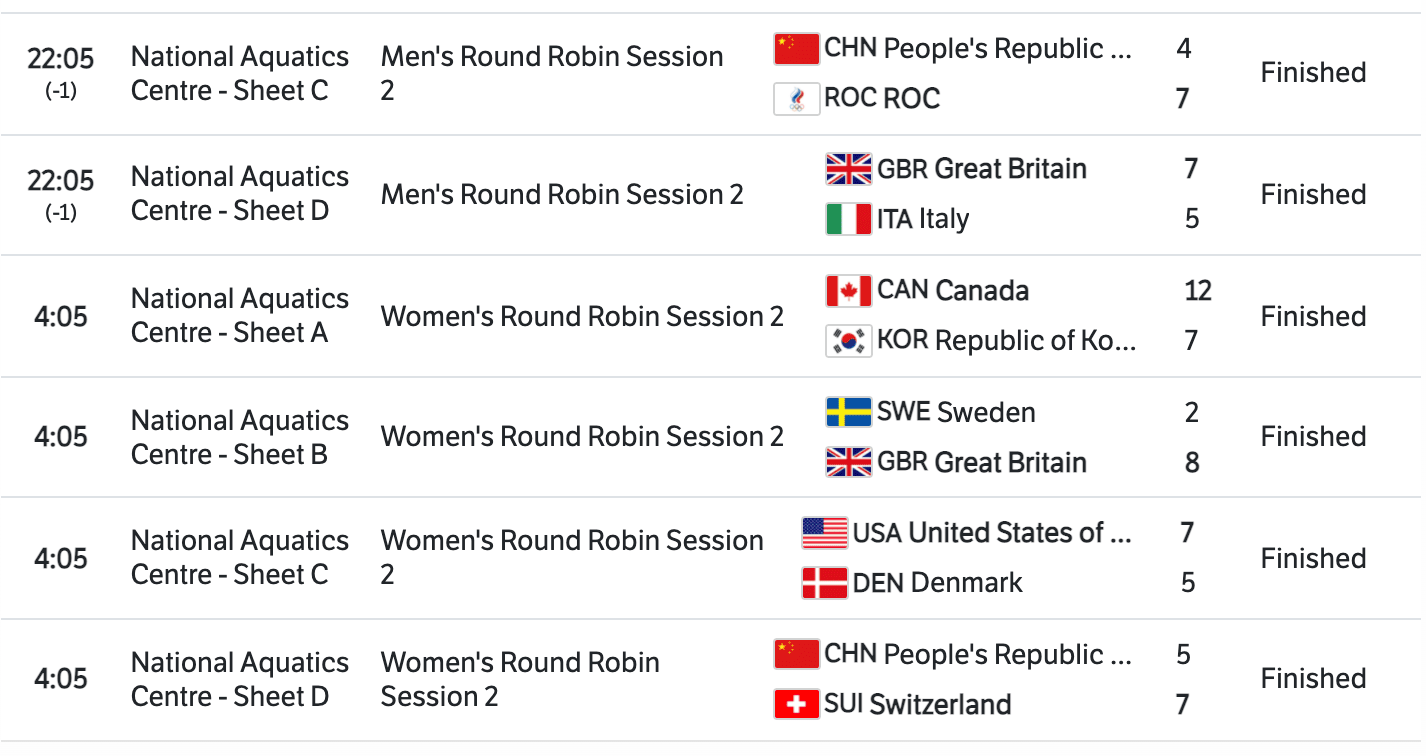1426x756 pixels.
Task: Click Canada's score of 12
Action: click(1197, 291)
